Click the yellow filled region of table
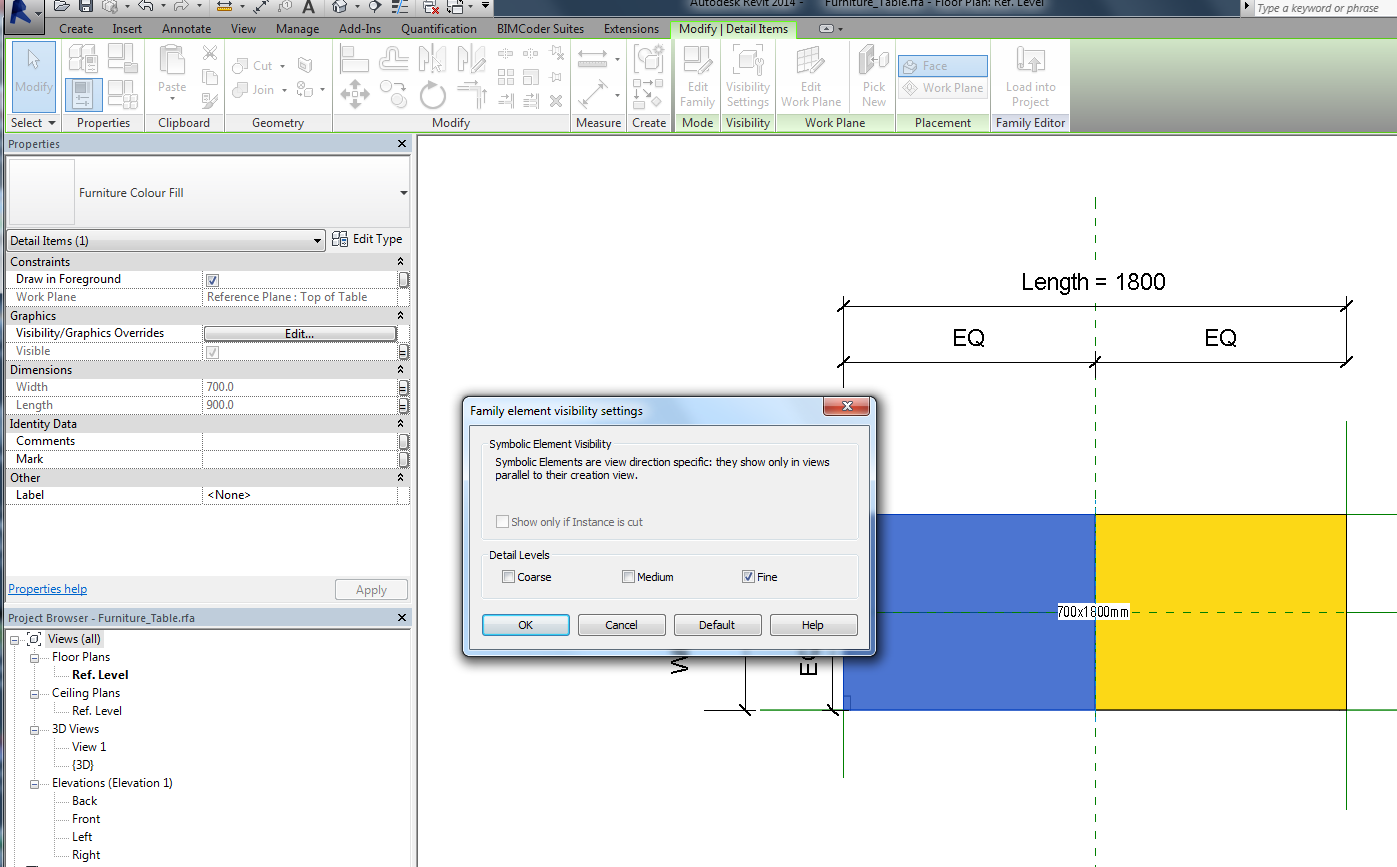1397x867 pixels. [x=1220, y=612]
